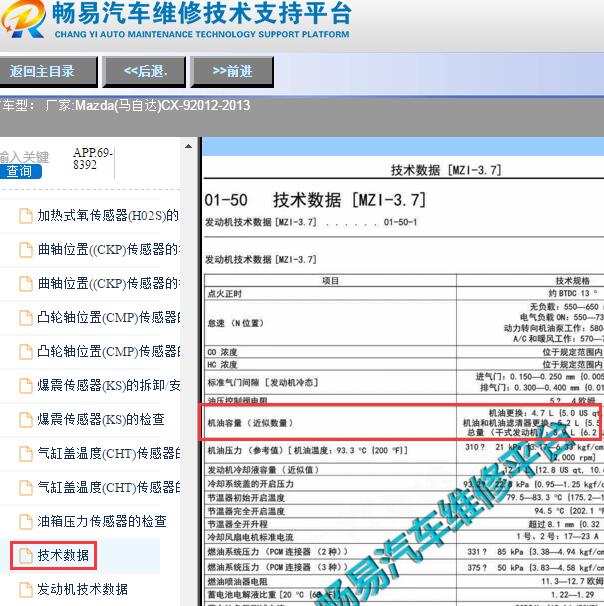
Task: Click the keyword input field
Action: (x=25, y=157)
